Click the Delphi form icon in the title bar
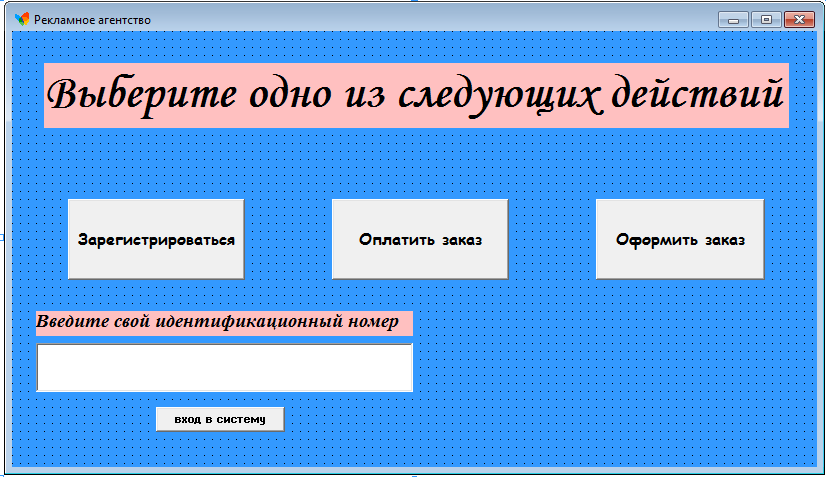This screenshot has height=477, width=826. click(x=22, y=20)
